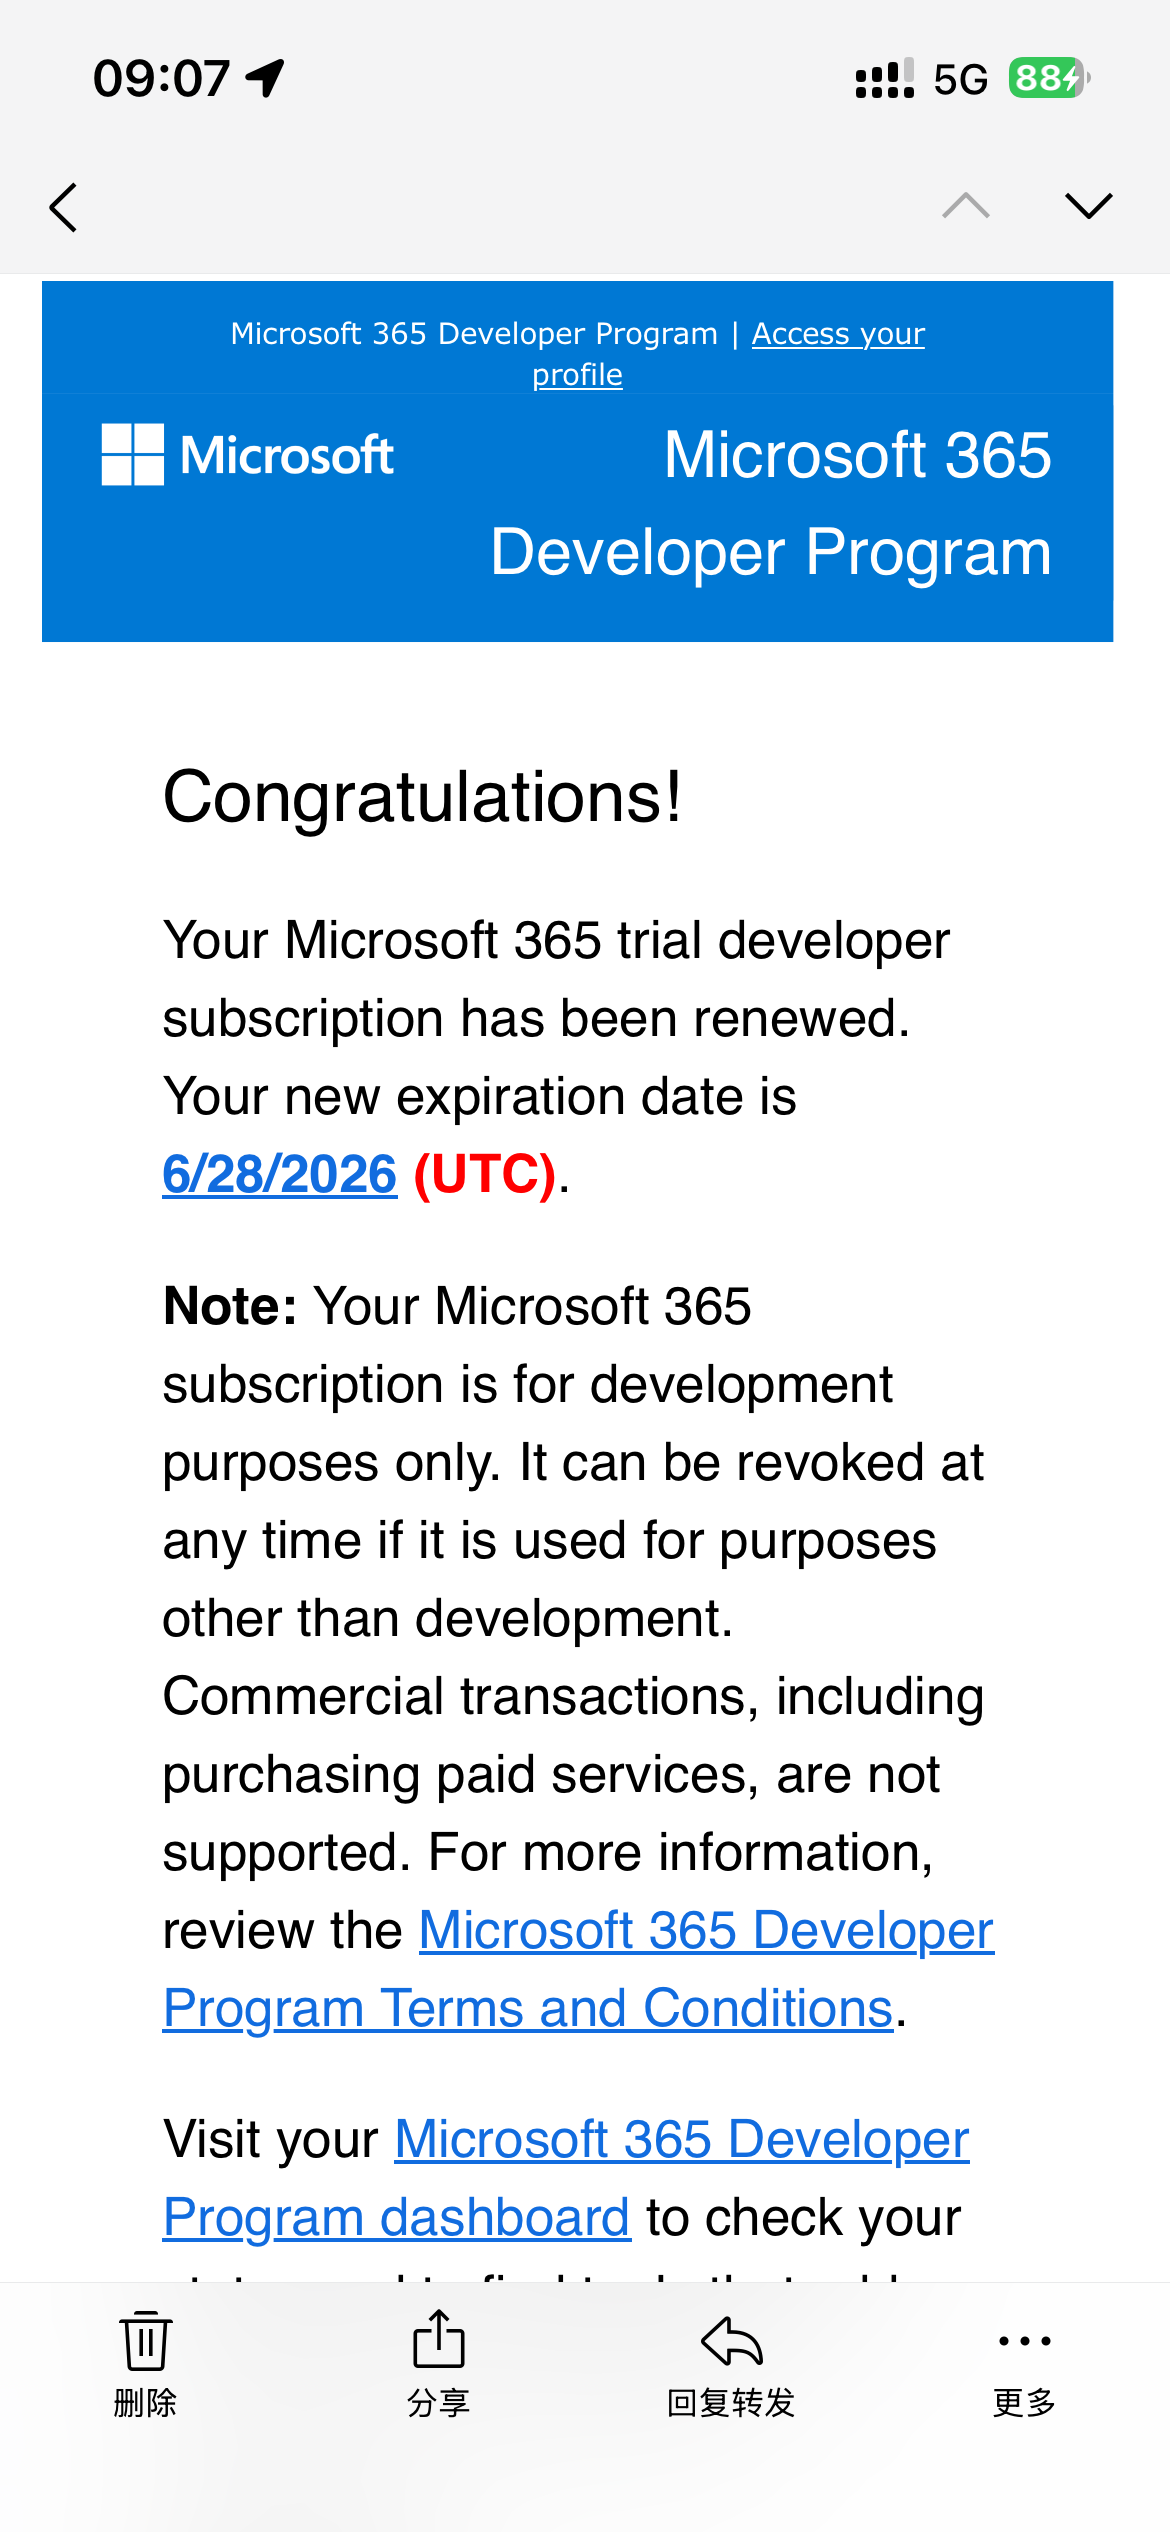Tap the share icon in bottom toolbar

(x=439, y=2343)
